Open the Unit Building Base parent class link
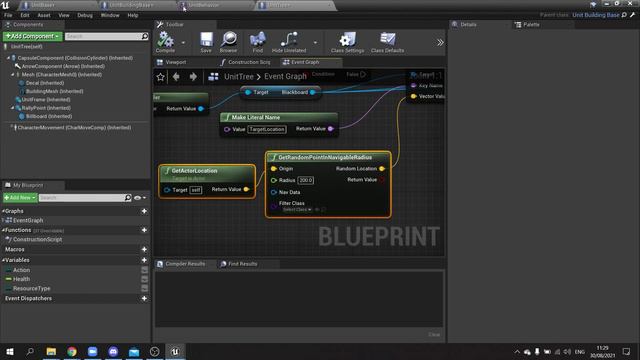 pyautogui.click(x=596, y=15)
